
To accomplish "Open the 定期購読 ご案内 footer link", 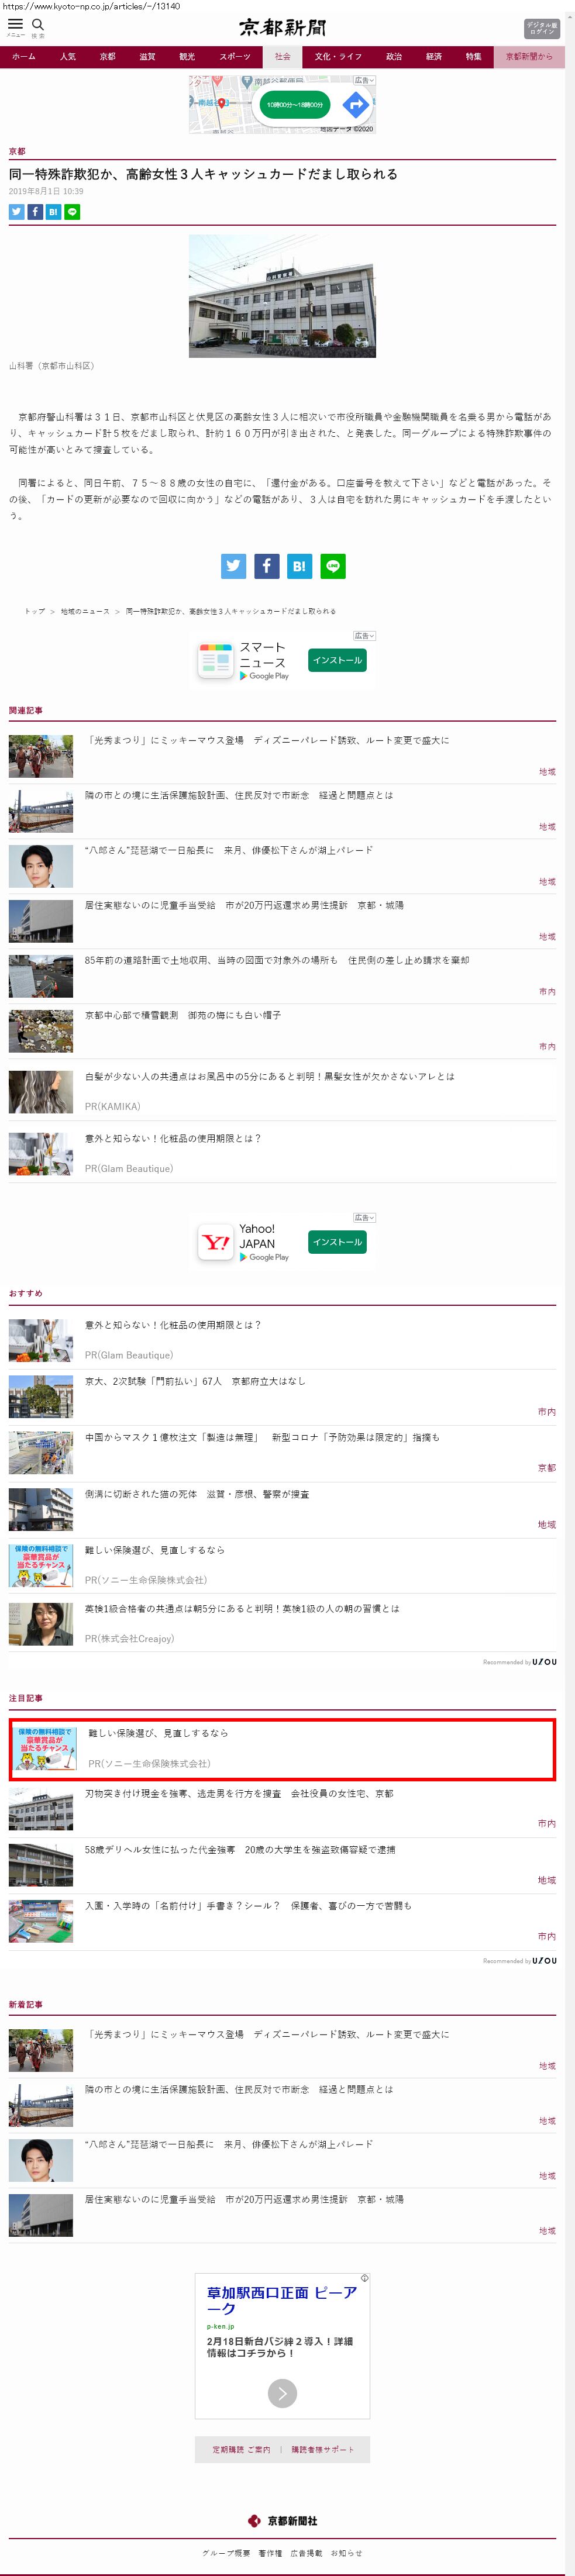I will [x=241, y=2449].
